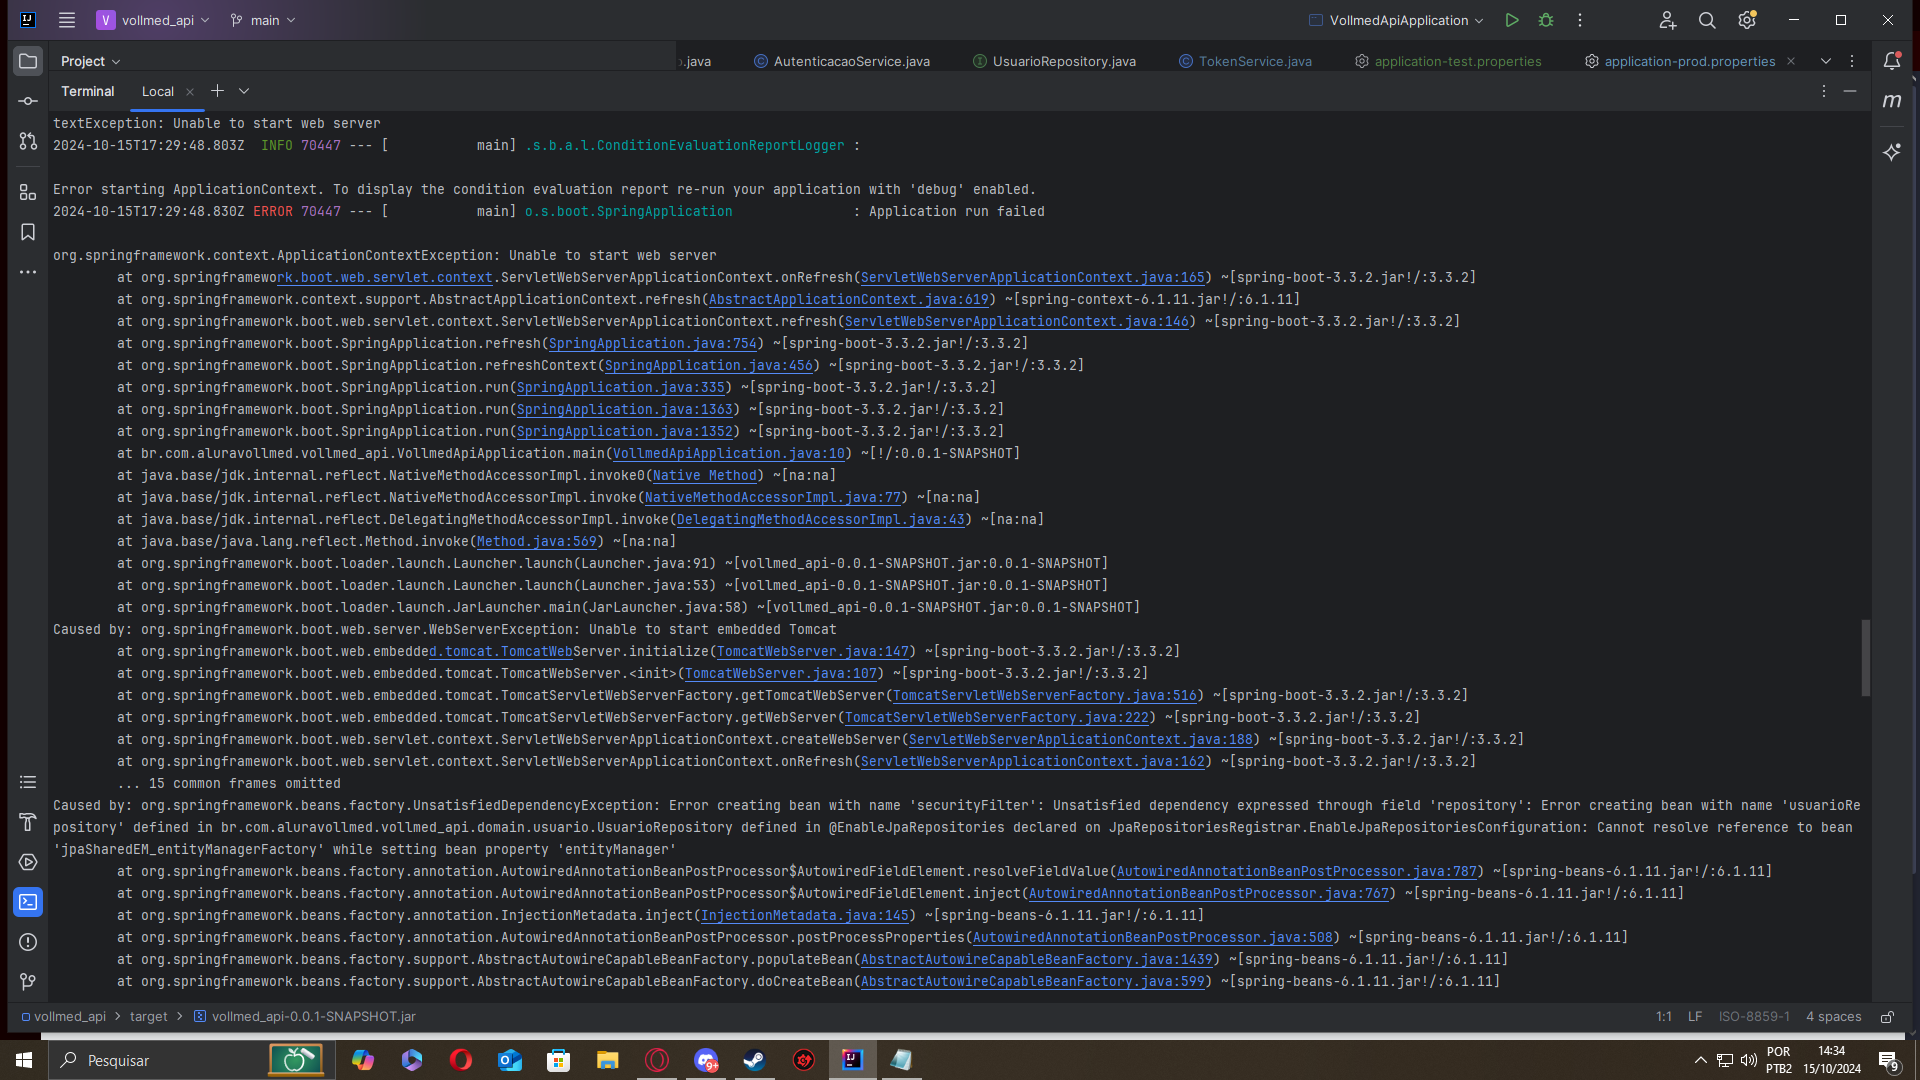Open VollmedApiApplication.java:10 link
The image size is (1920, 1080).
coord(729,453)
